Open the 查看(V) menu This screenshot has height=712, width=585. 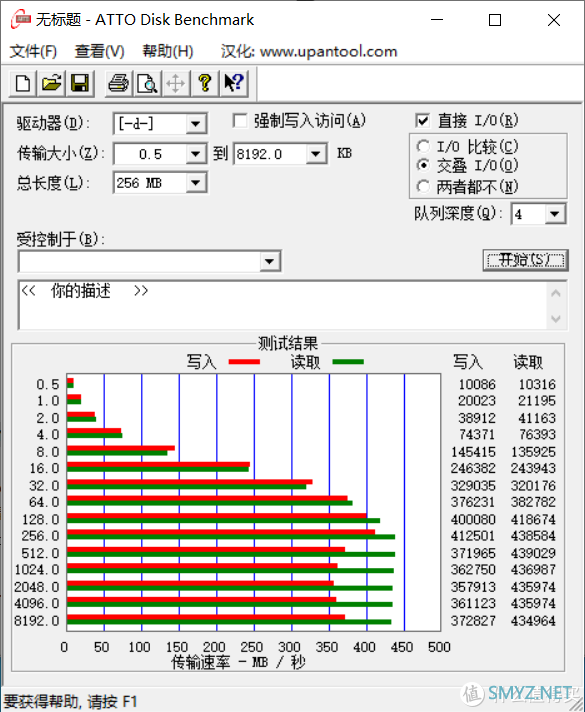pyautogui.click(x=99, y=51)
